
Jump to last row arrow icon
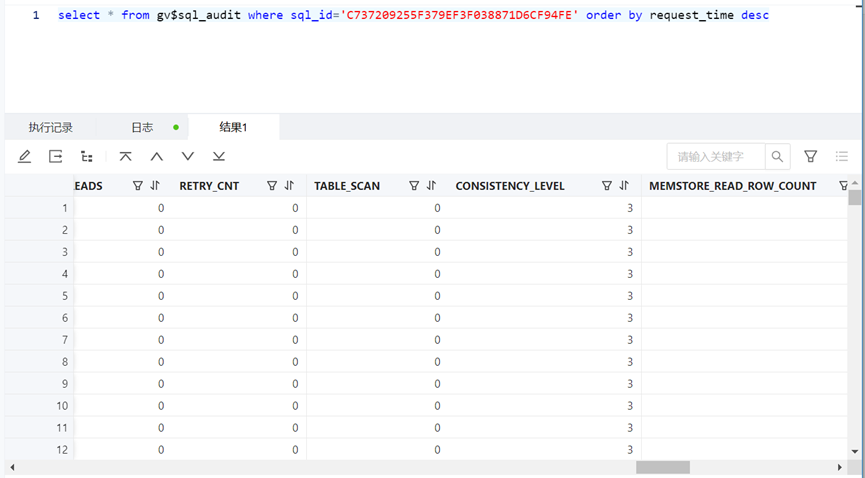pyautogui.click(x=219, y=157)
